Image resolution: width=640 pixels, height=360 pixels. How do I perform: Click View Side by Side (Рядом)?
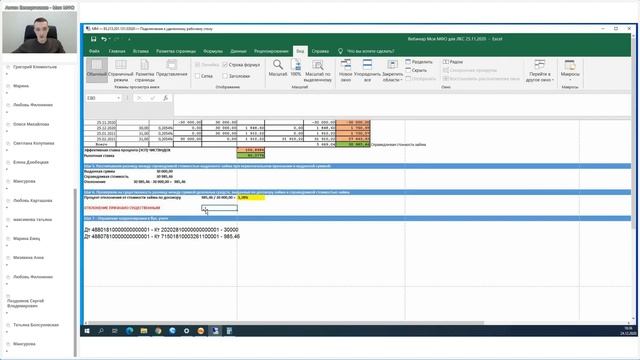pyautogui.click(x=453, y=62)
